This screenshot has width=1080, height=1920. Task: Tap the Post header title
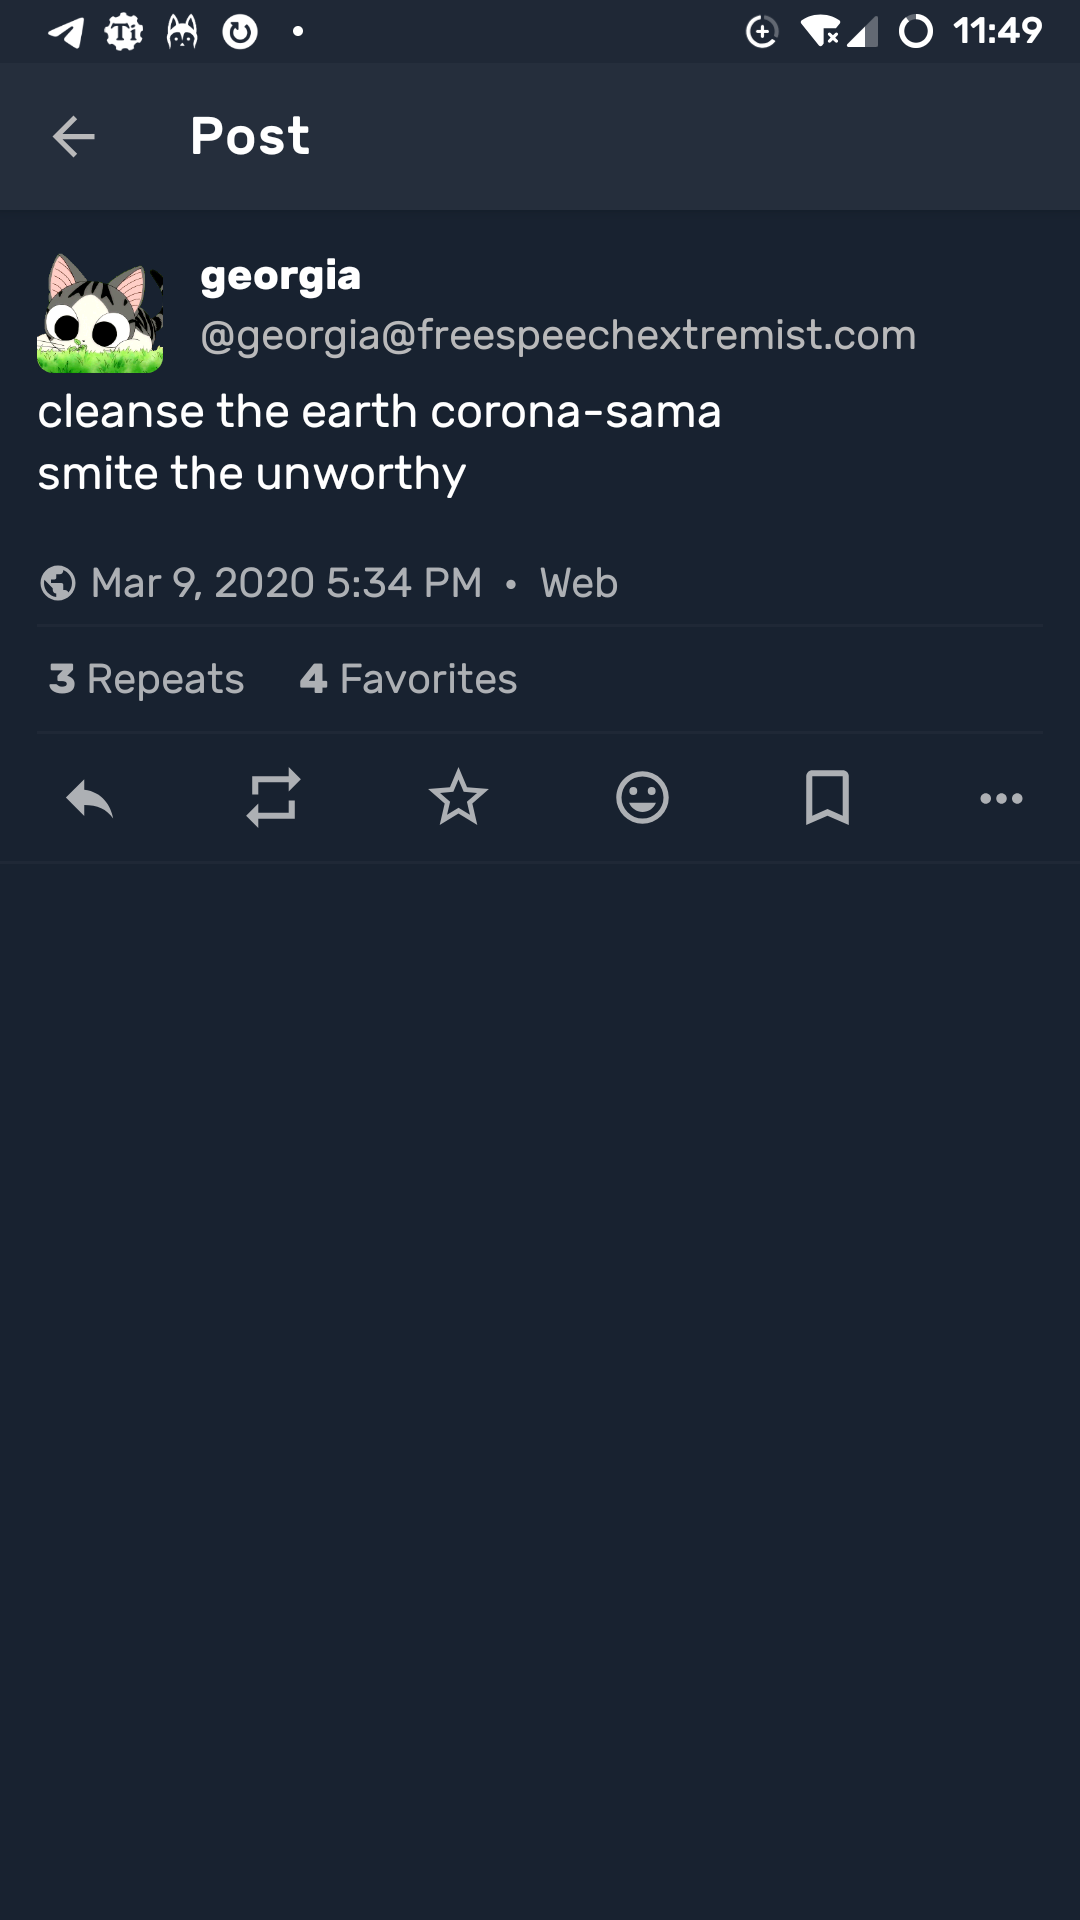[x=250, y=137]
